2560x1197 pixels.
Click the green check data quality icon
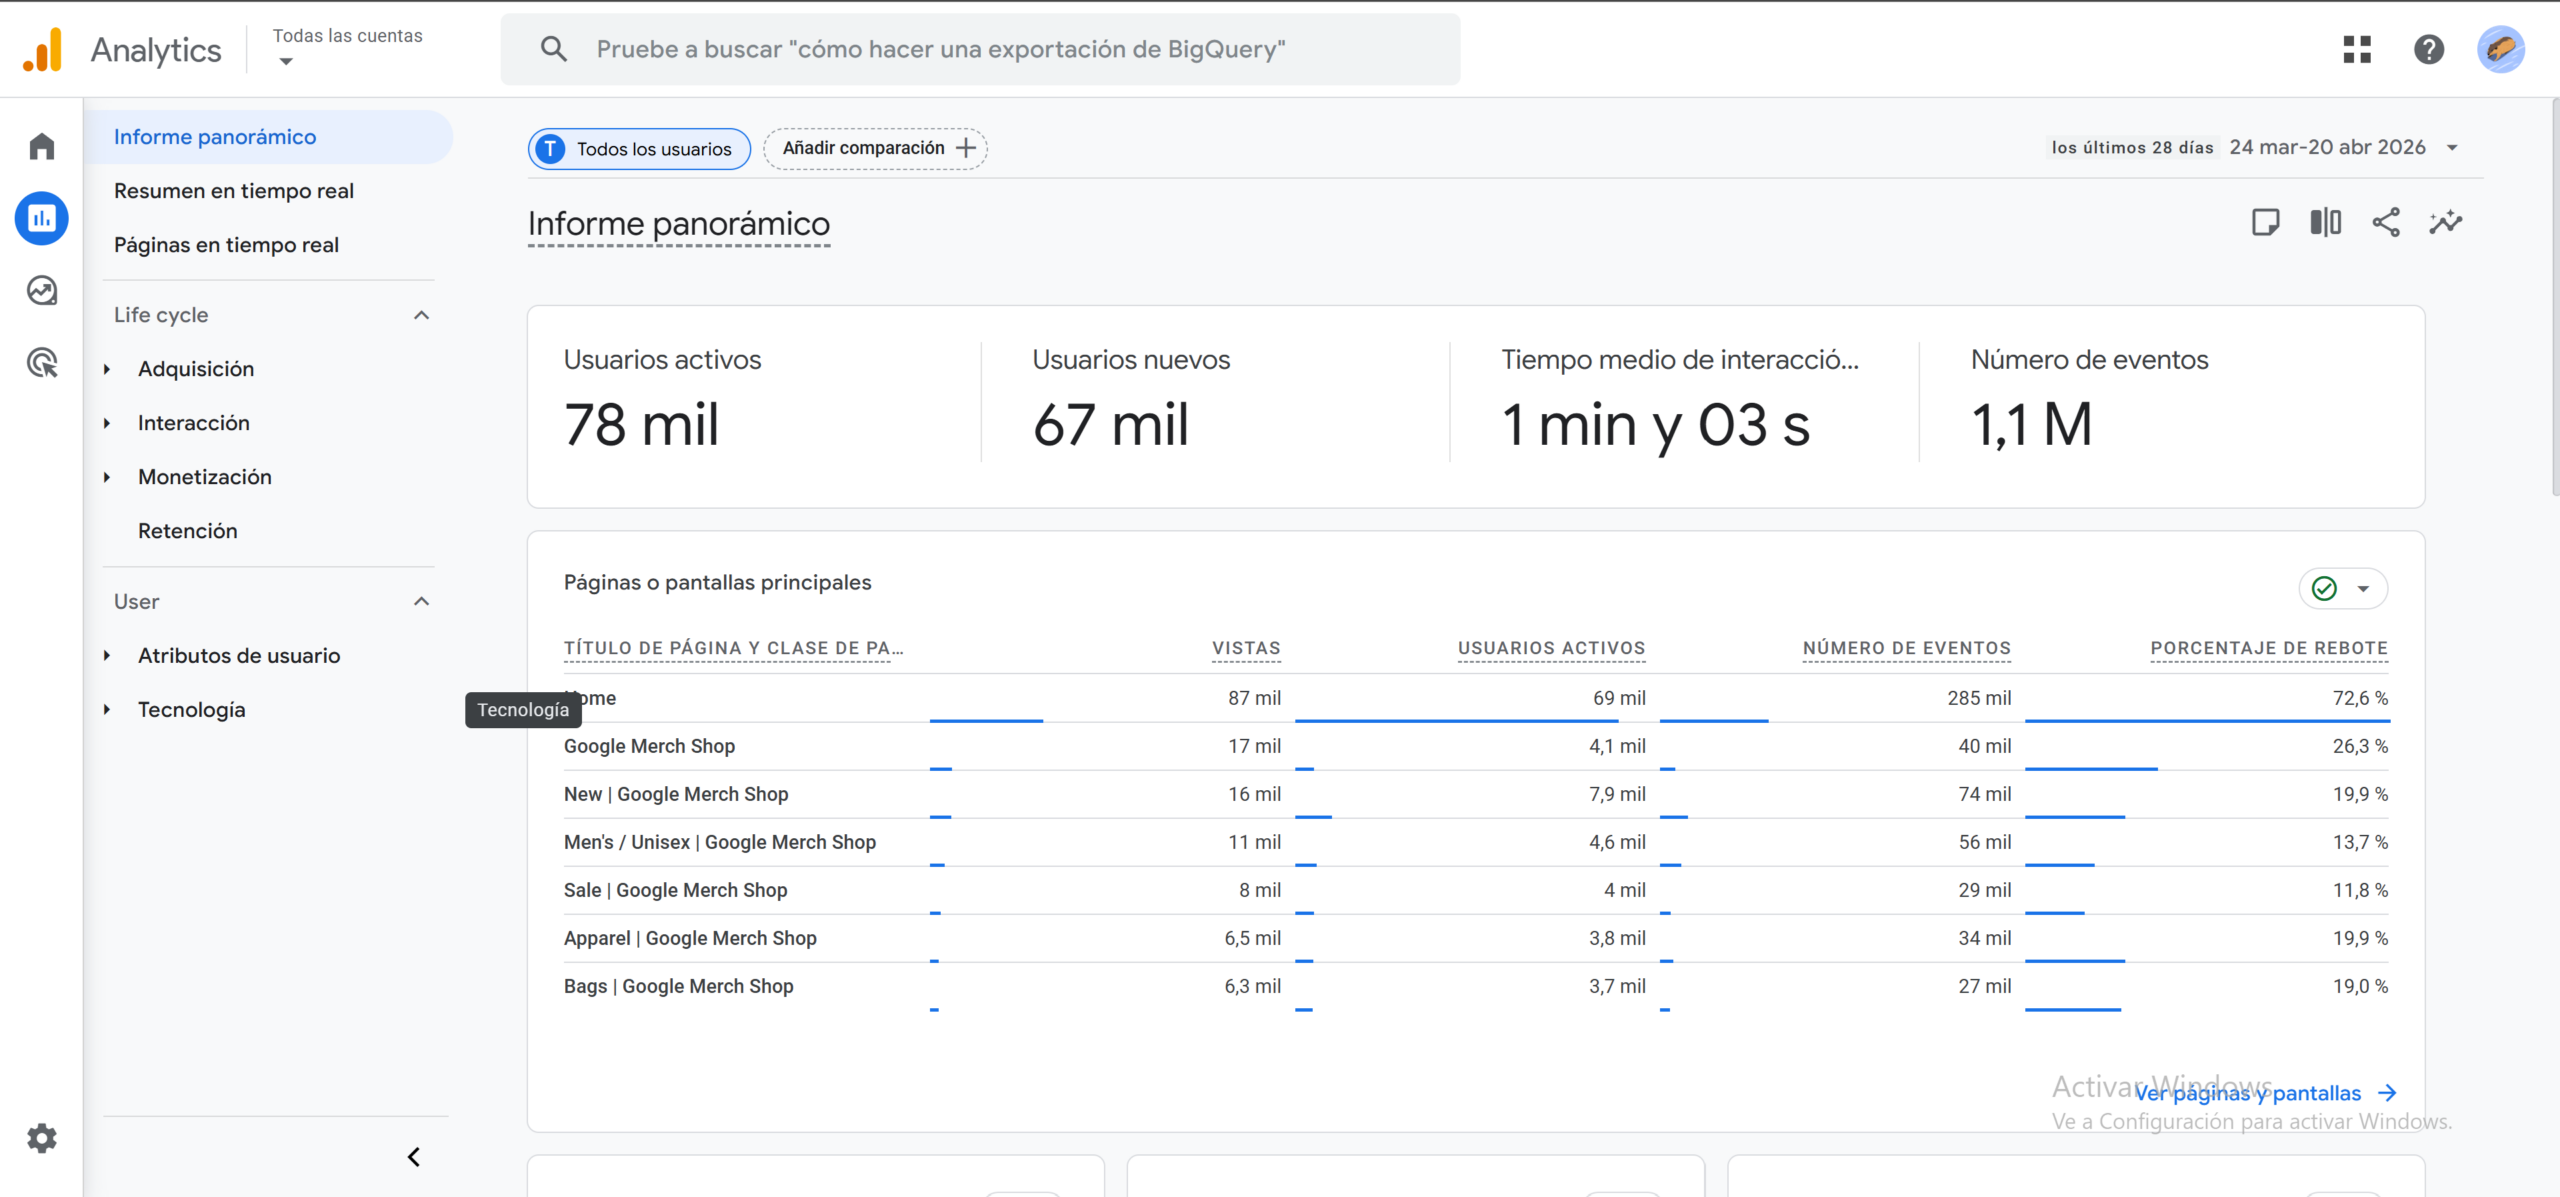point(2325,588)
